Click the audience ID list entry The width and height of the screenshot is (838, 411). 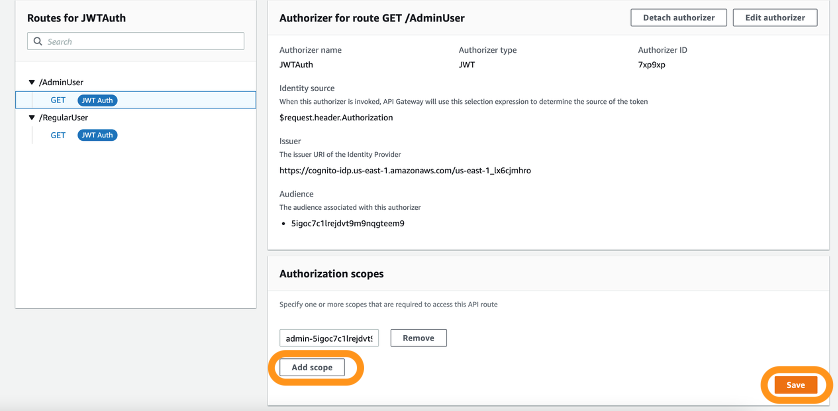[x=346, y=222]
